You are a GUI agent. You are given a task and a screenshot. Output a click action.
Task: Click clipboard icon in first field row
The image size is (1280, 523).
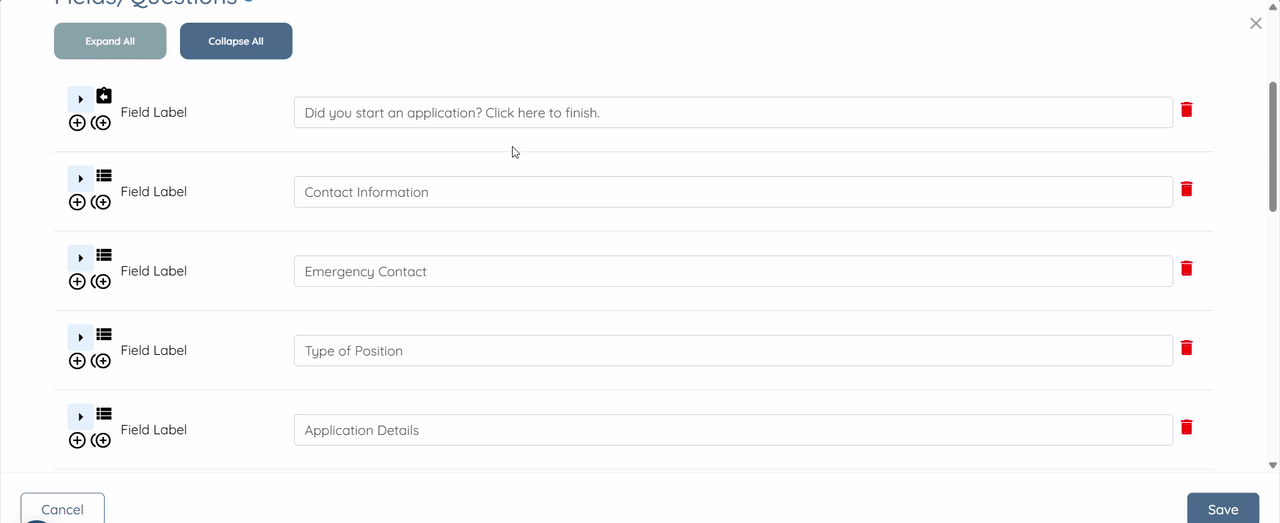[x=104, y=96]
